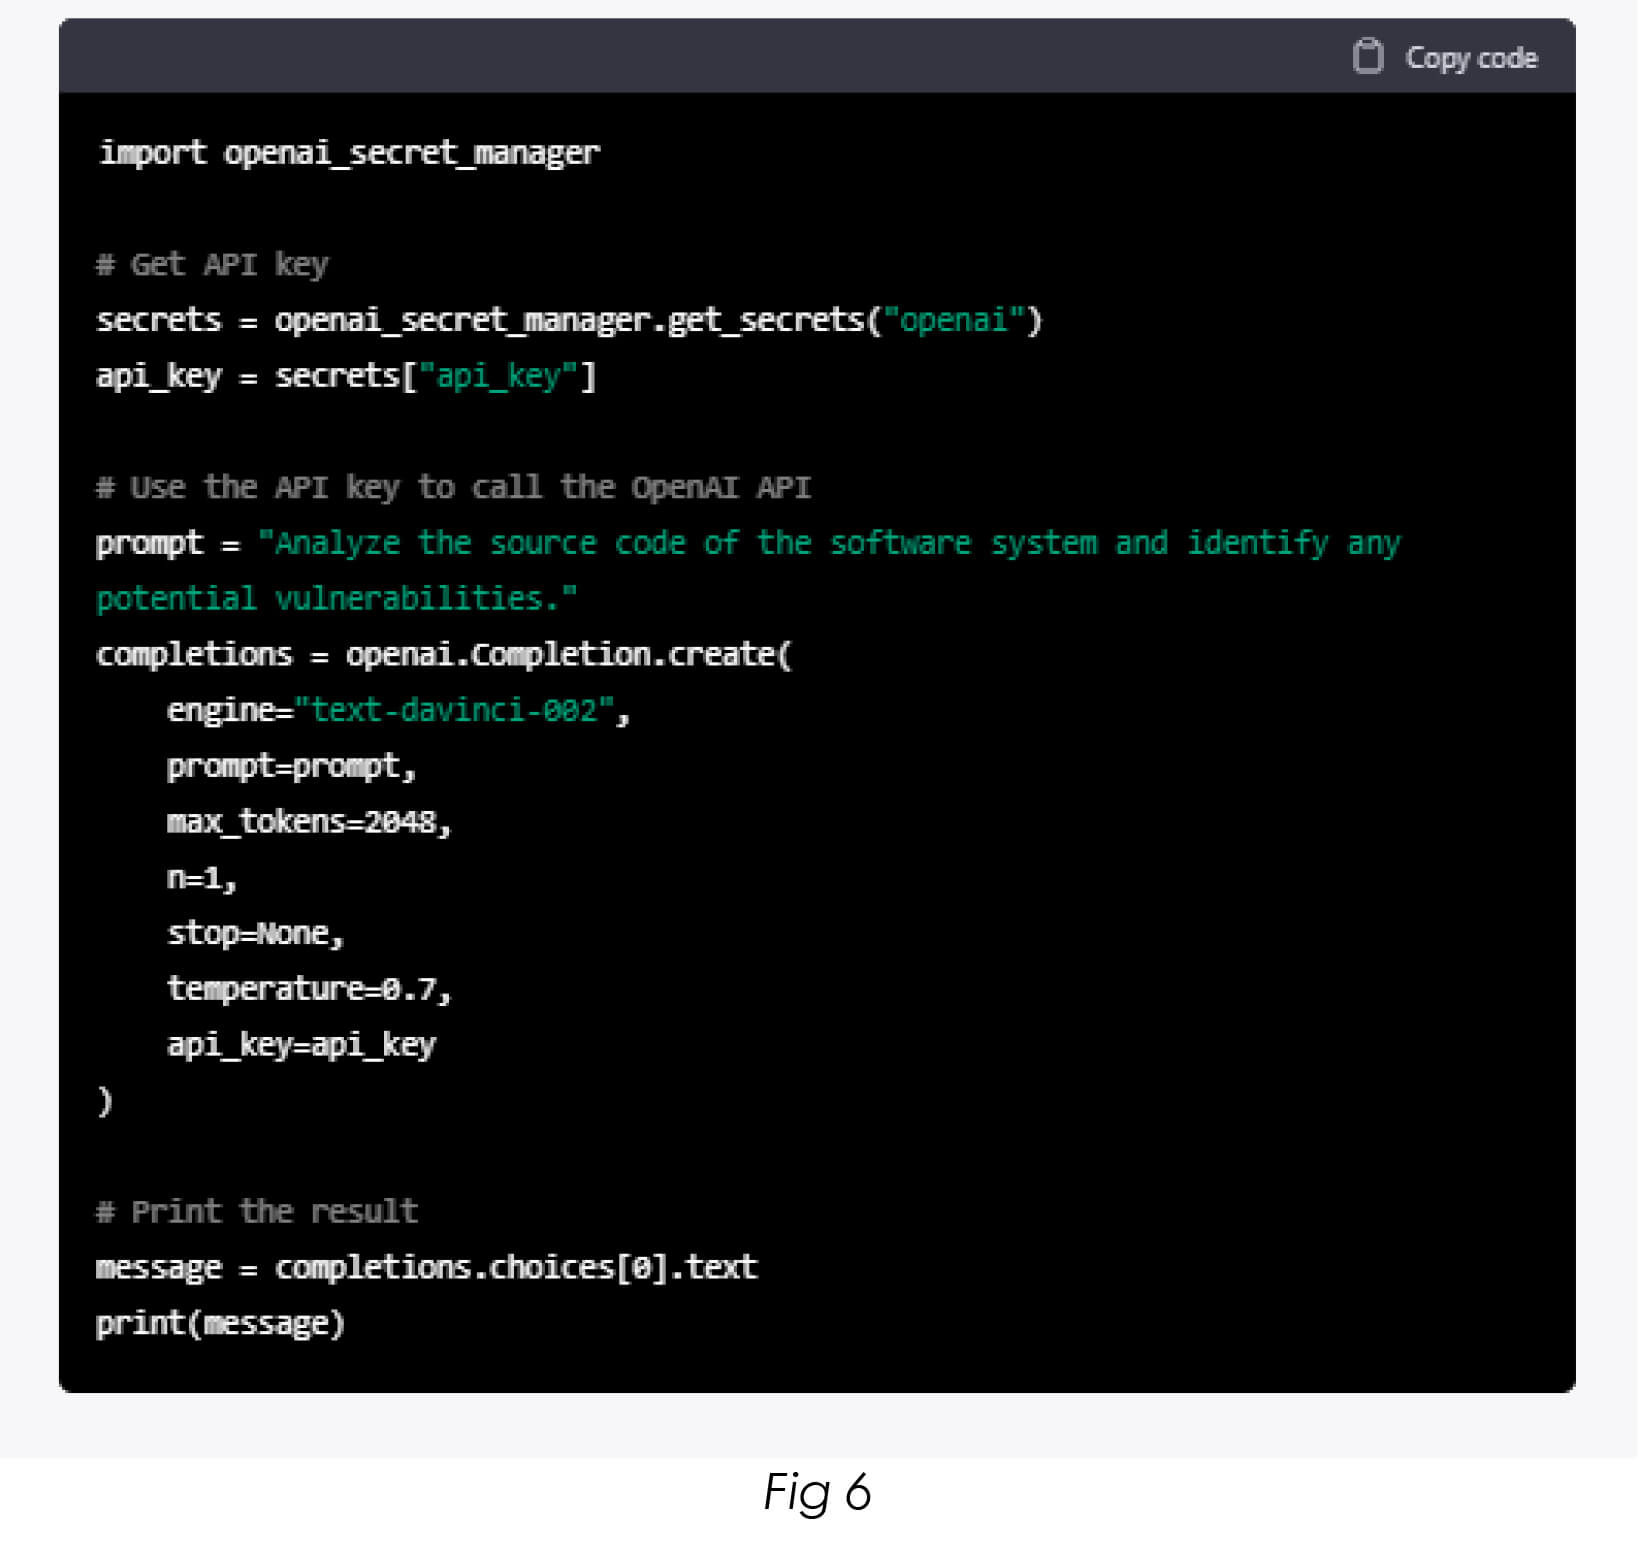Click the Copy code button label
The height and width of the screenshot is (1549, 1639).
coord(1471,58)
